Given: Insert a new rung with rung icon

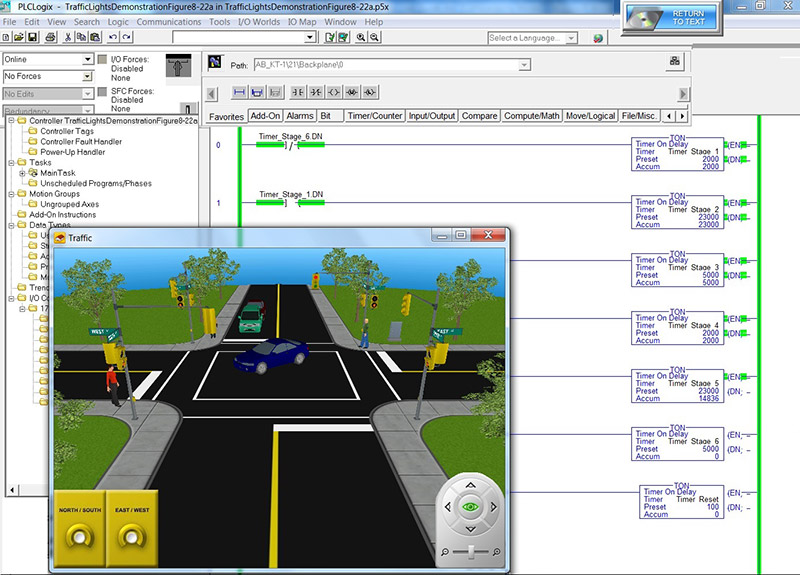Looking at the screenshot, I should tap(240, 92).
